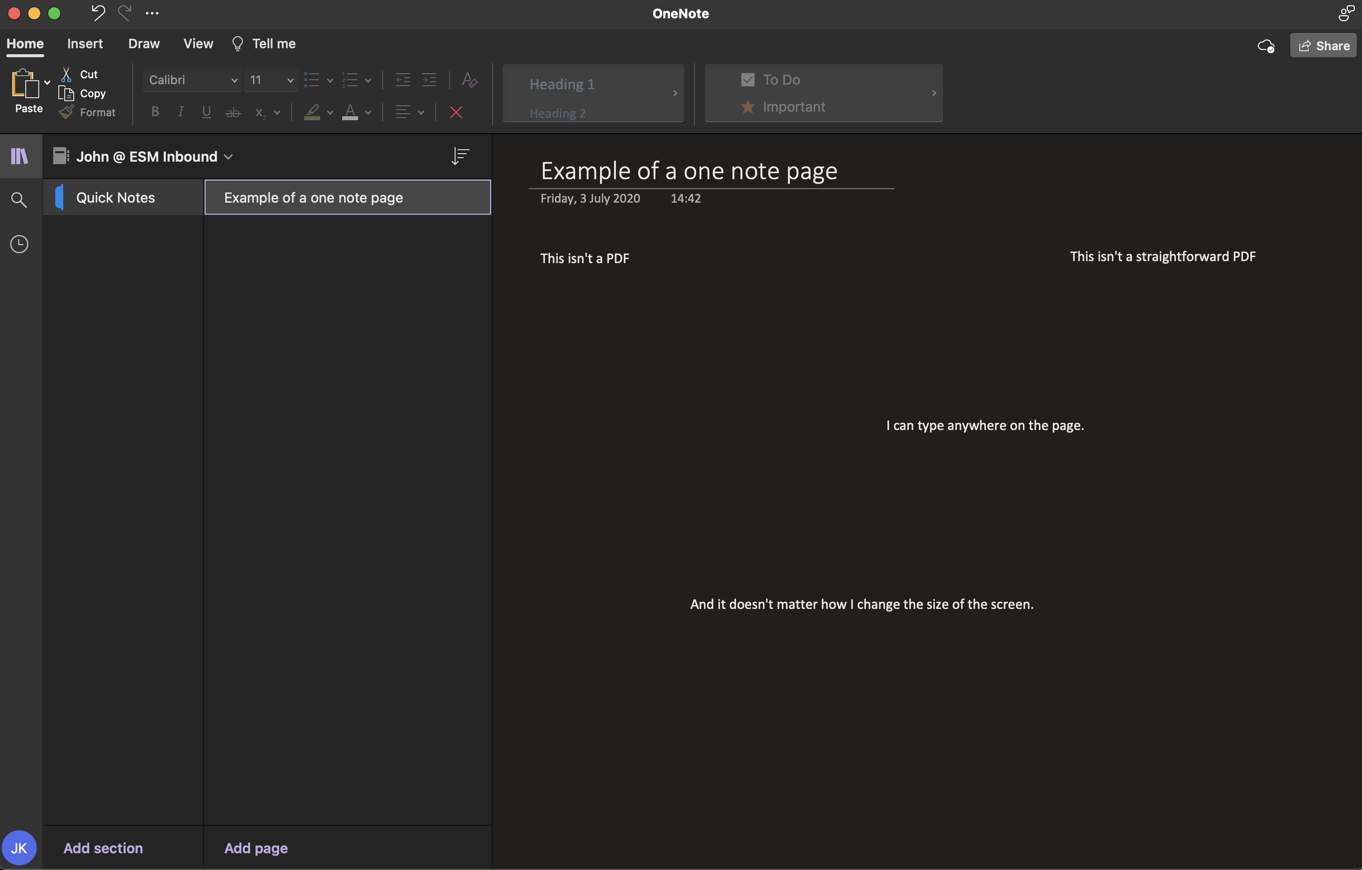This screenshot has height=870, width=1362.
Task: Open the JK account avatar
Action: pyautogui.click(x=19, y=848)
